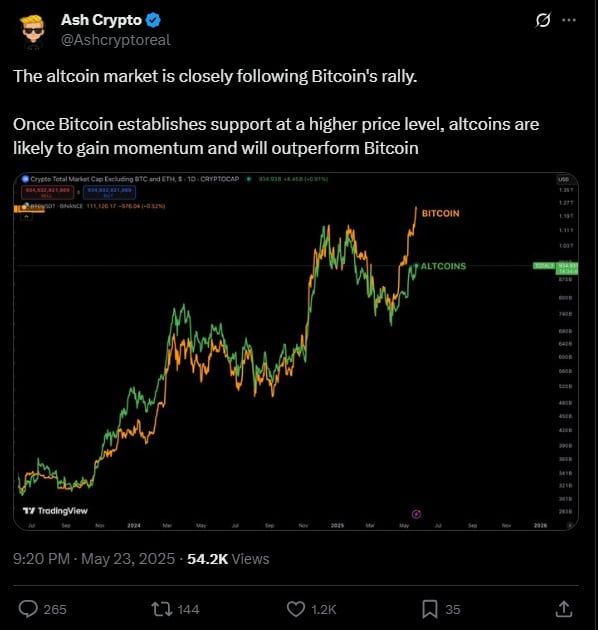Click the share upload icon
598x630 pixels.
[x=564, y=609]
